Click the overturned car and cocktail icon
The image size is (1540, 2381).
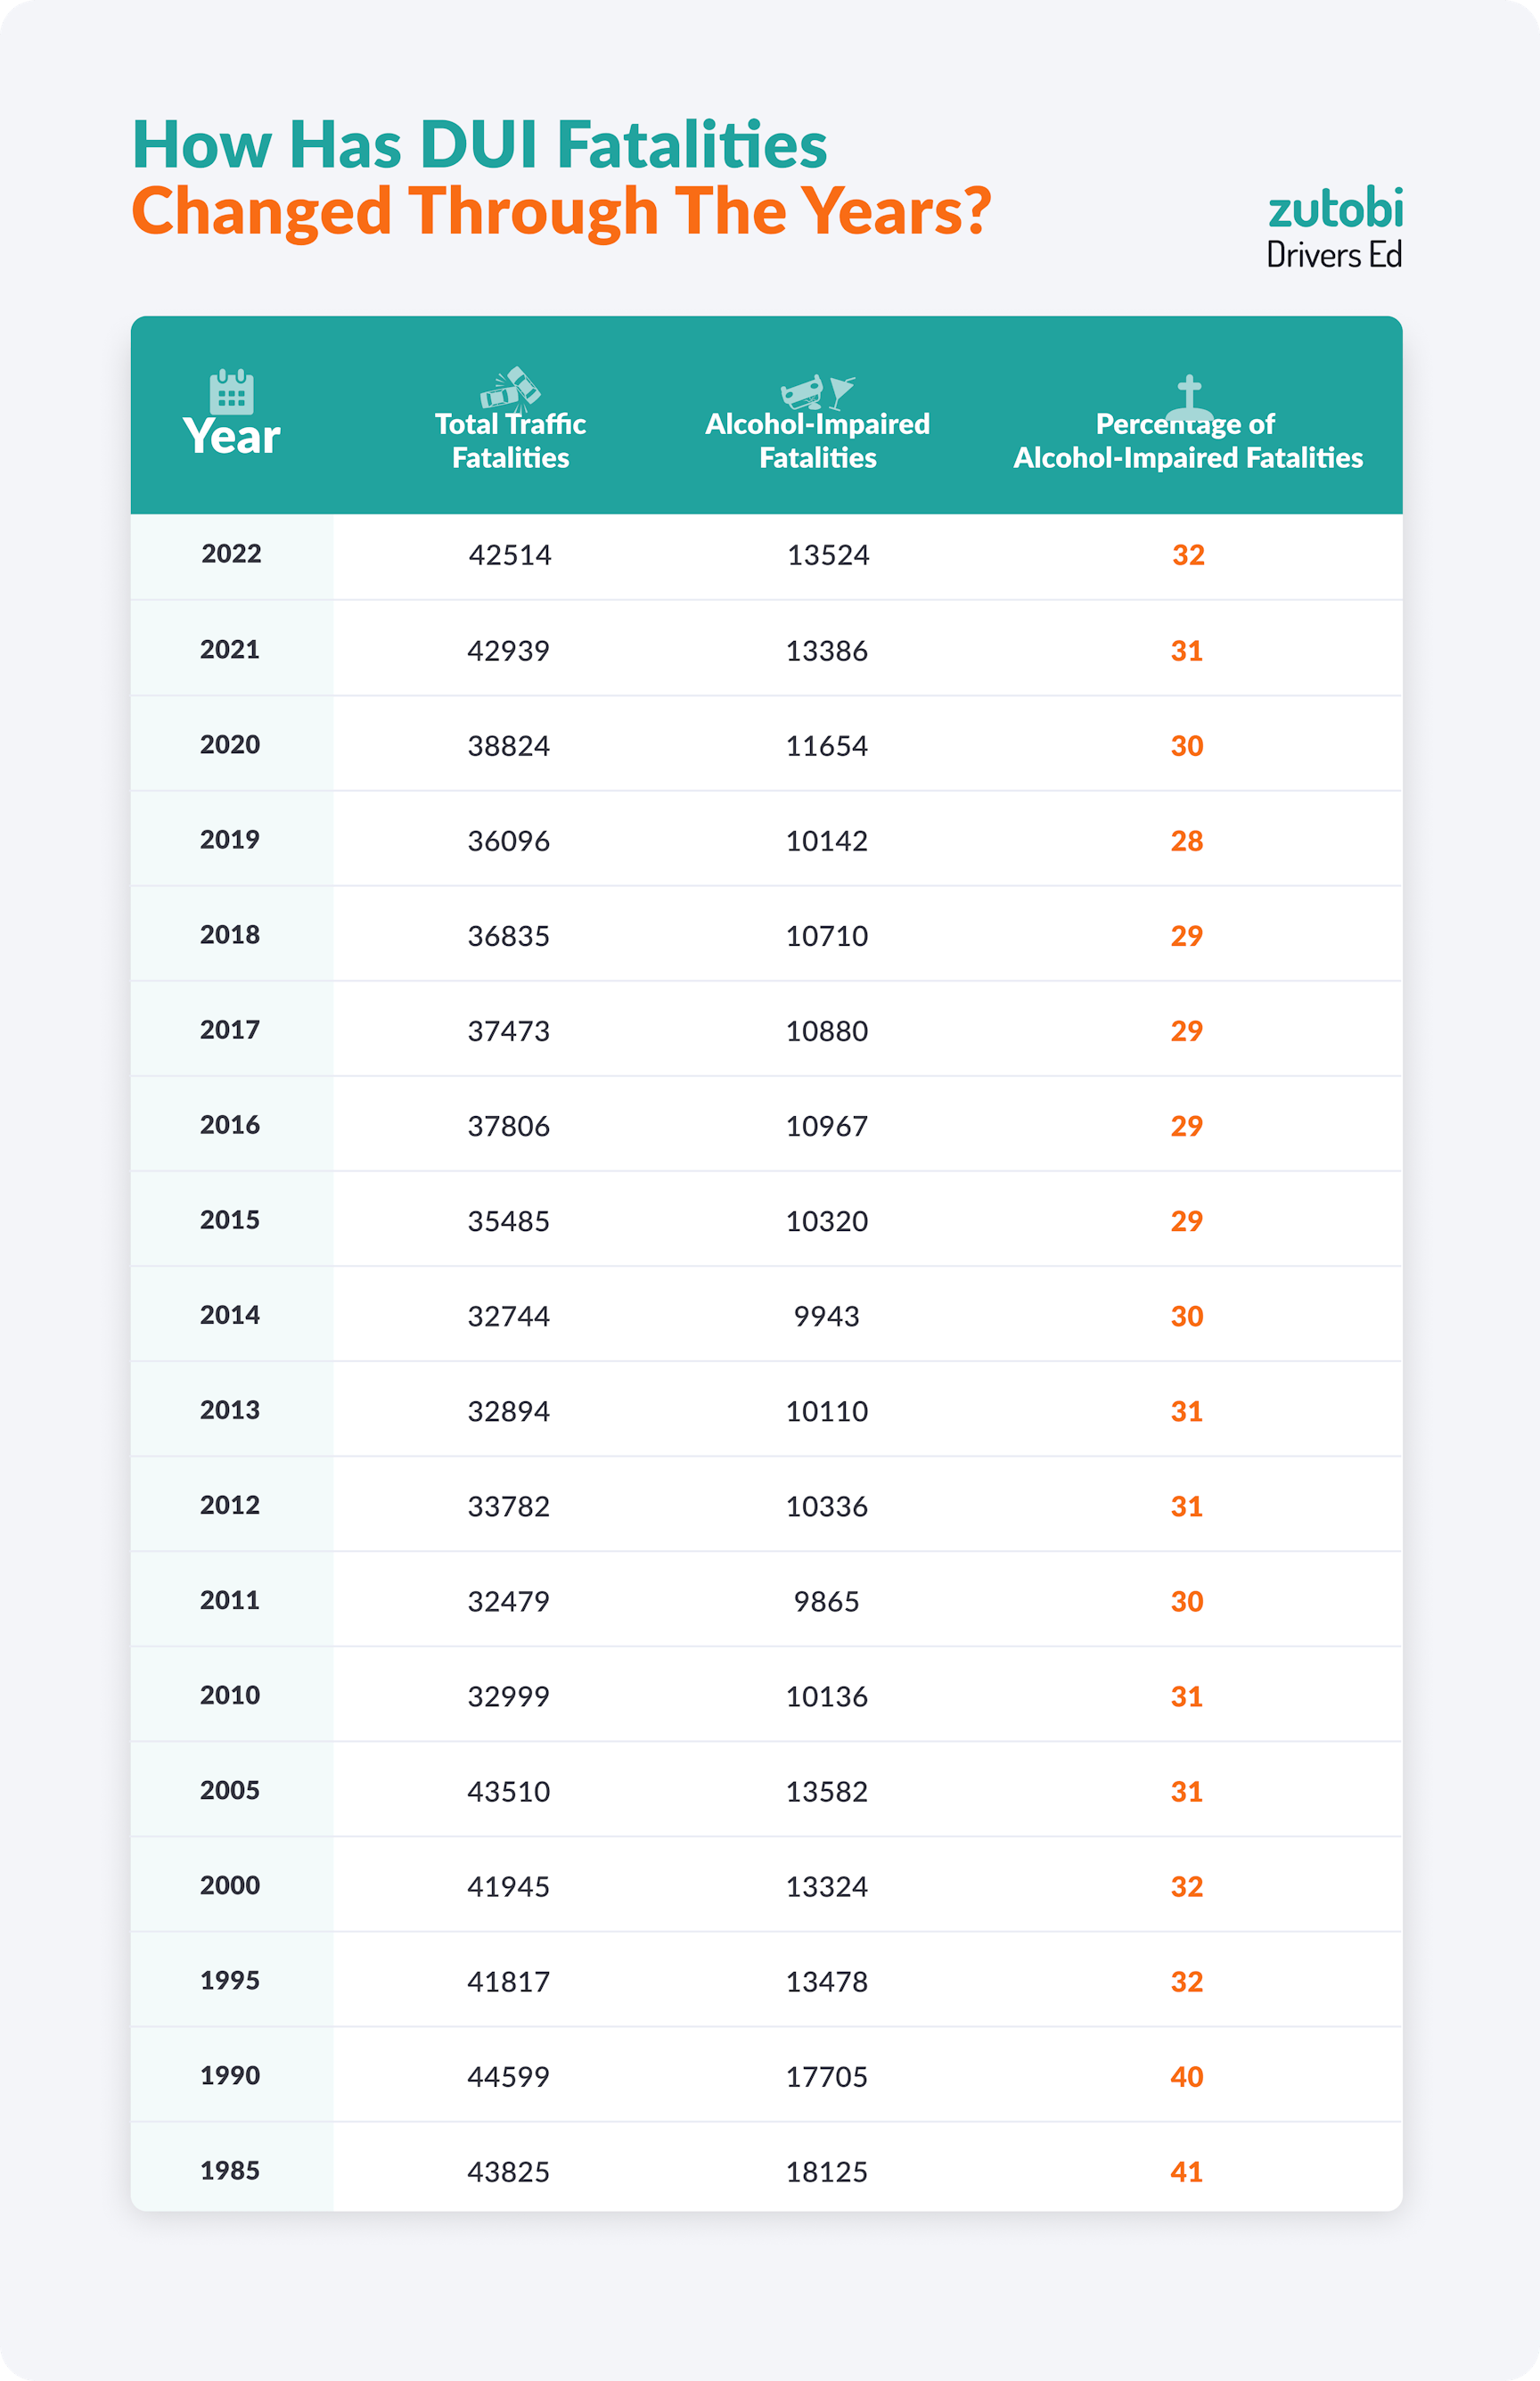[x=817, y=391]
